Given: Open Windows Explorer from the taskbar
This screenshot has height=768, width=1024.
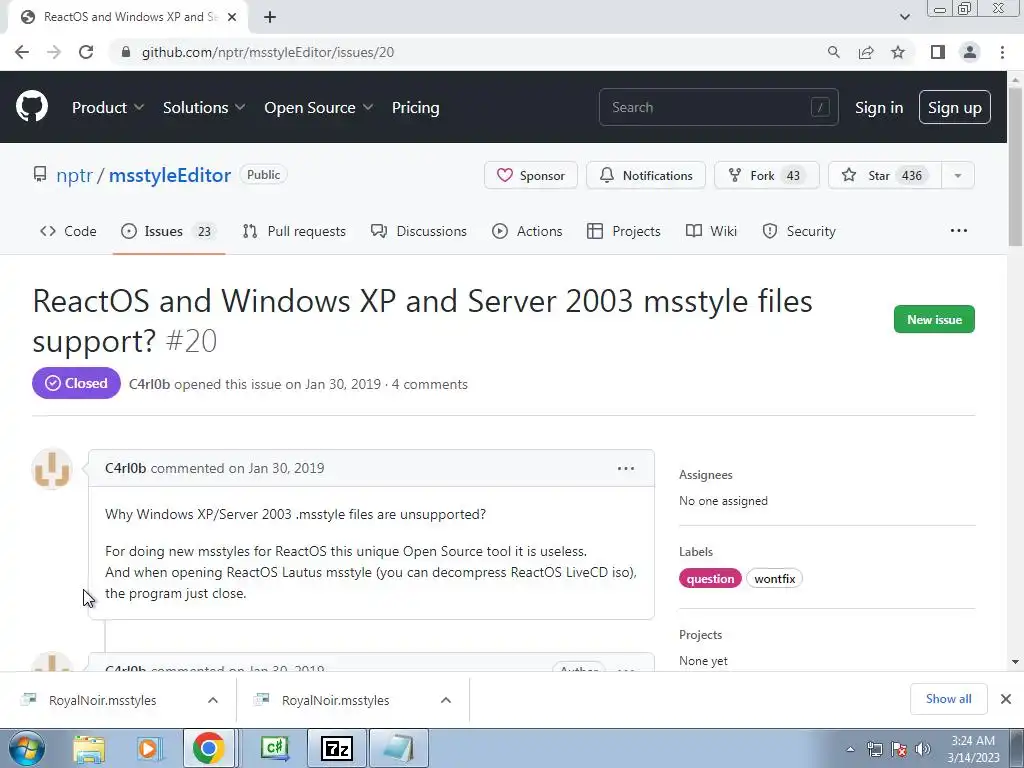Looking at the screenshot, I should coord(89,748).
